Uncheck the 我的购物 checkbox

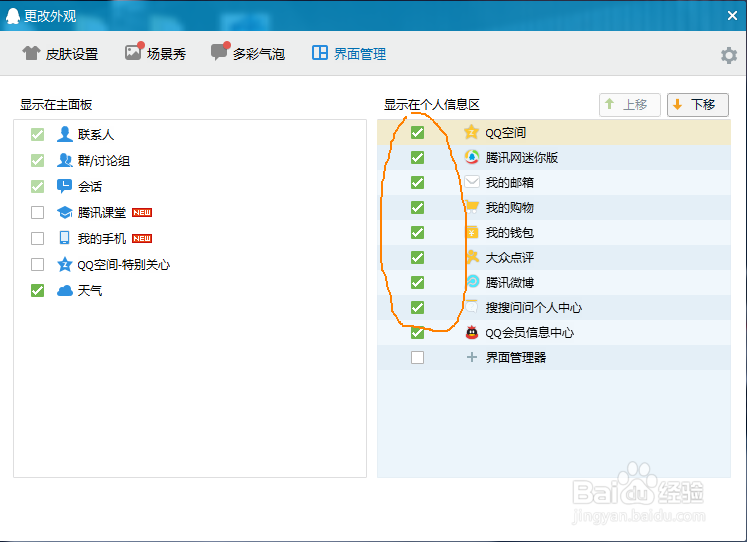pos(417,207)
